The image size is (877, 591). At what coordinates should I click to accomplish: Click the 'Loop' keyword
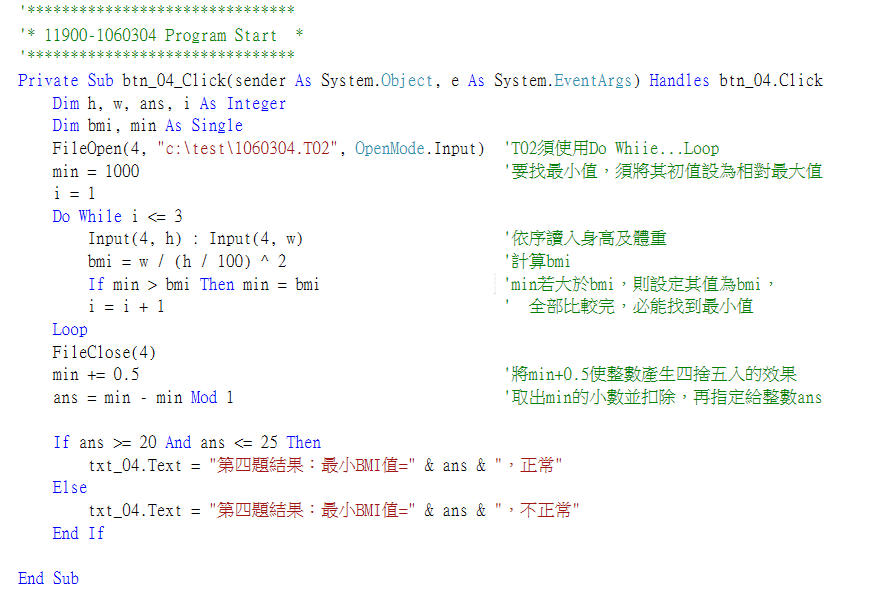click(x=70, y=329)
